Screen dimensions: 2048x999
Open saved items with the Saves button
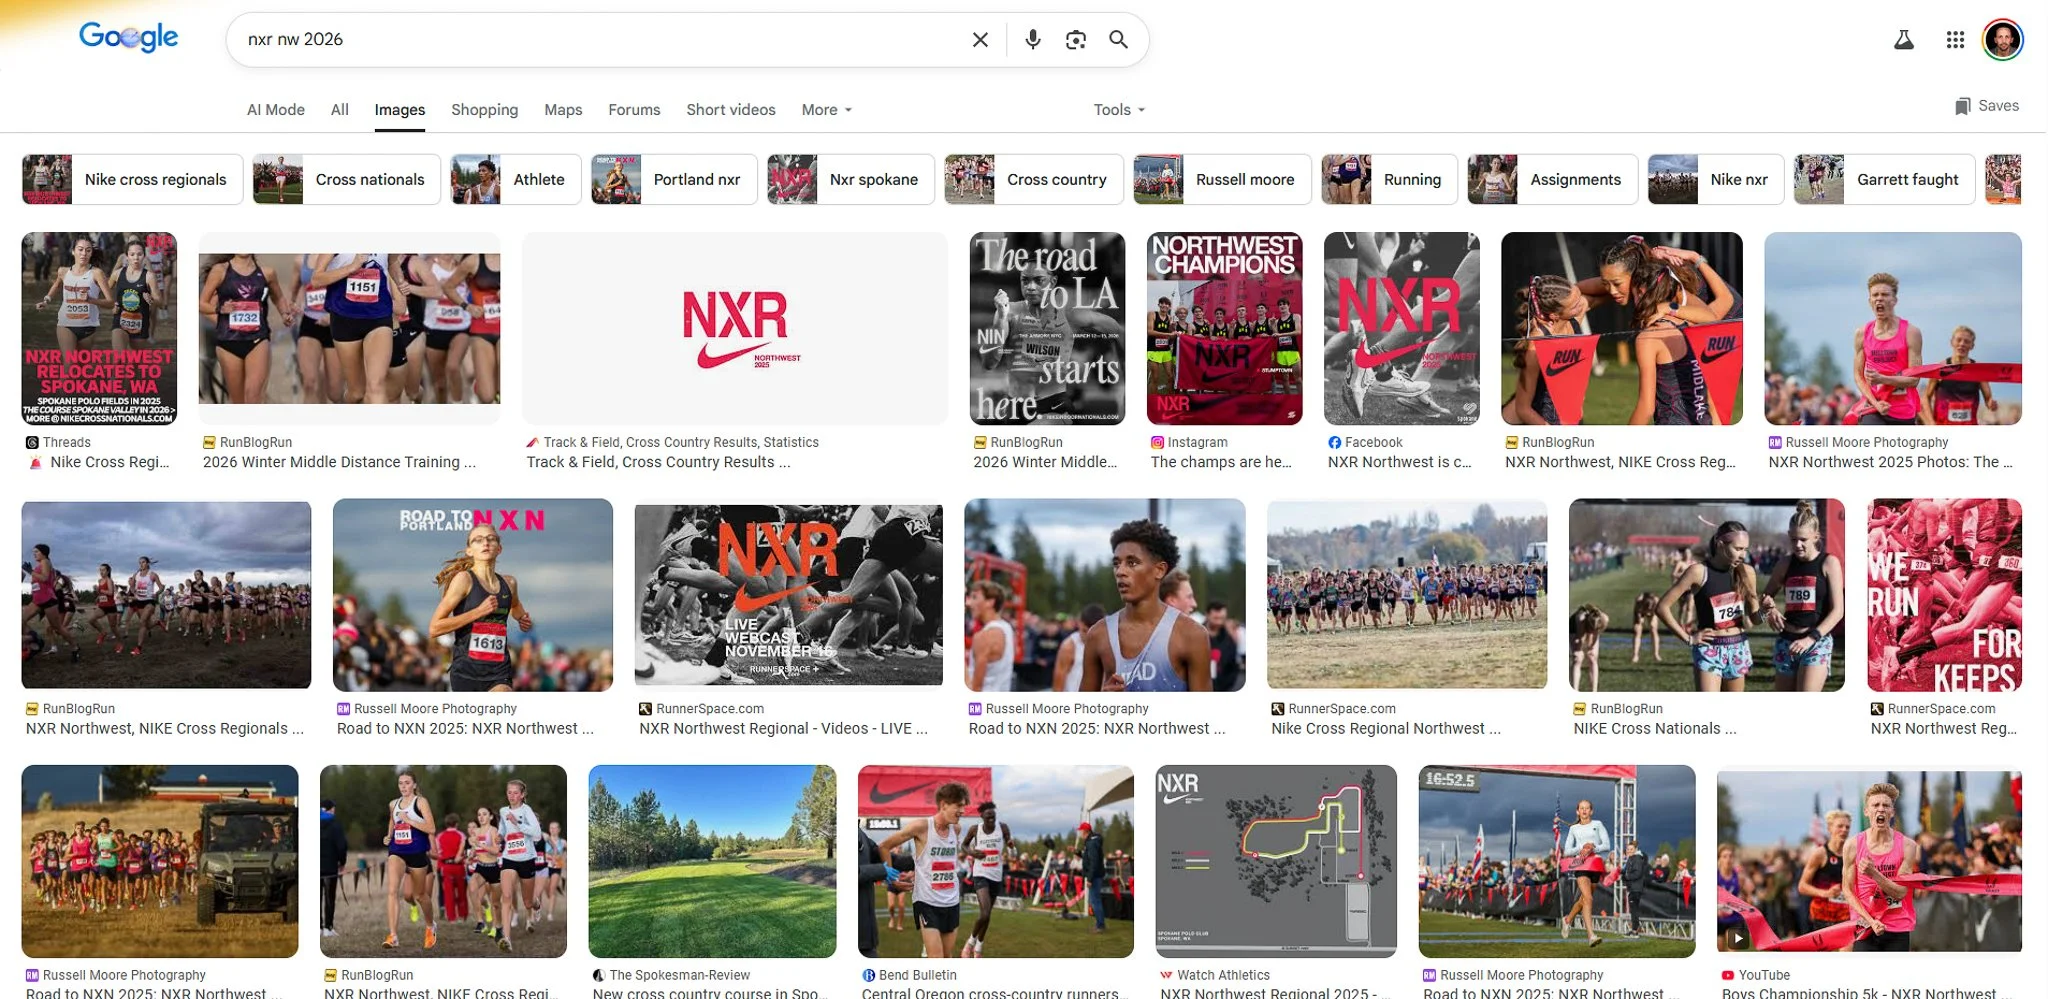(x=1985, y=105)
